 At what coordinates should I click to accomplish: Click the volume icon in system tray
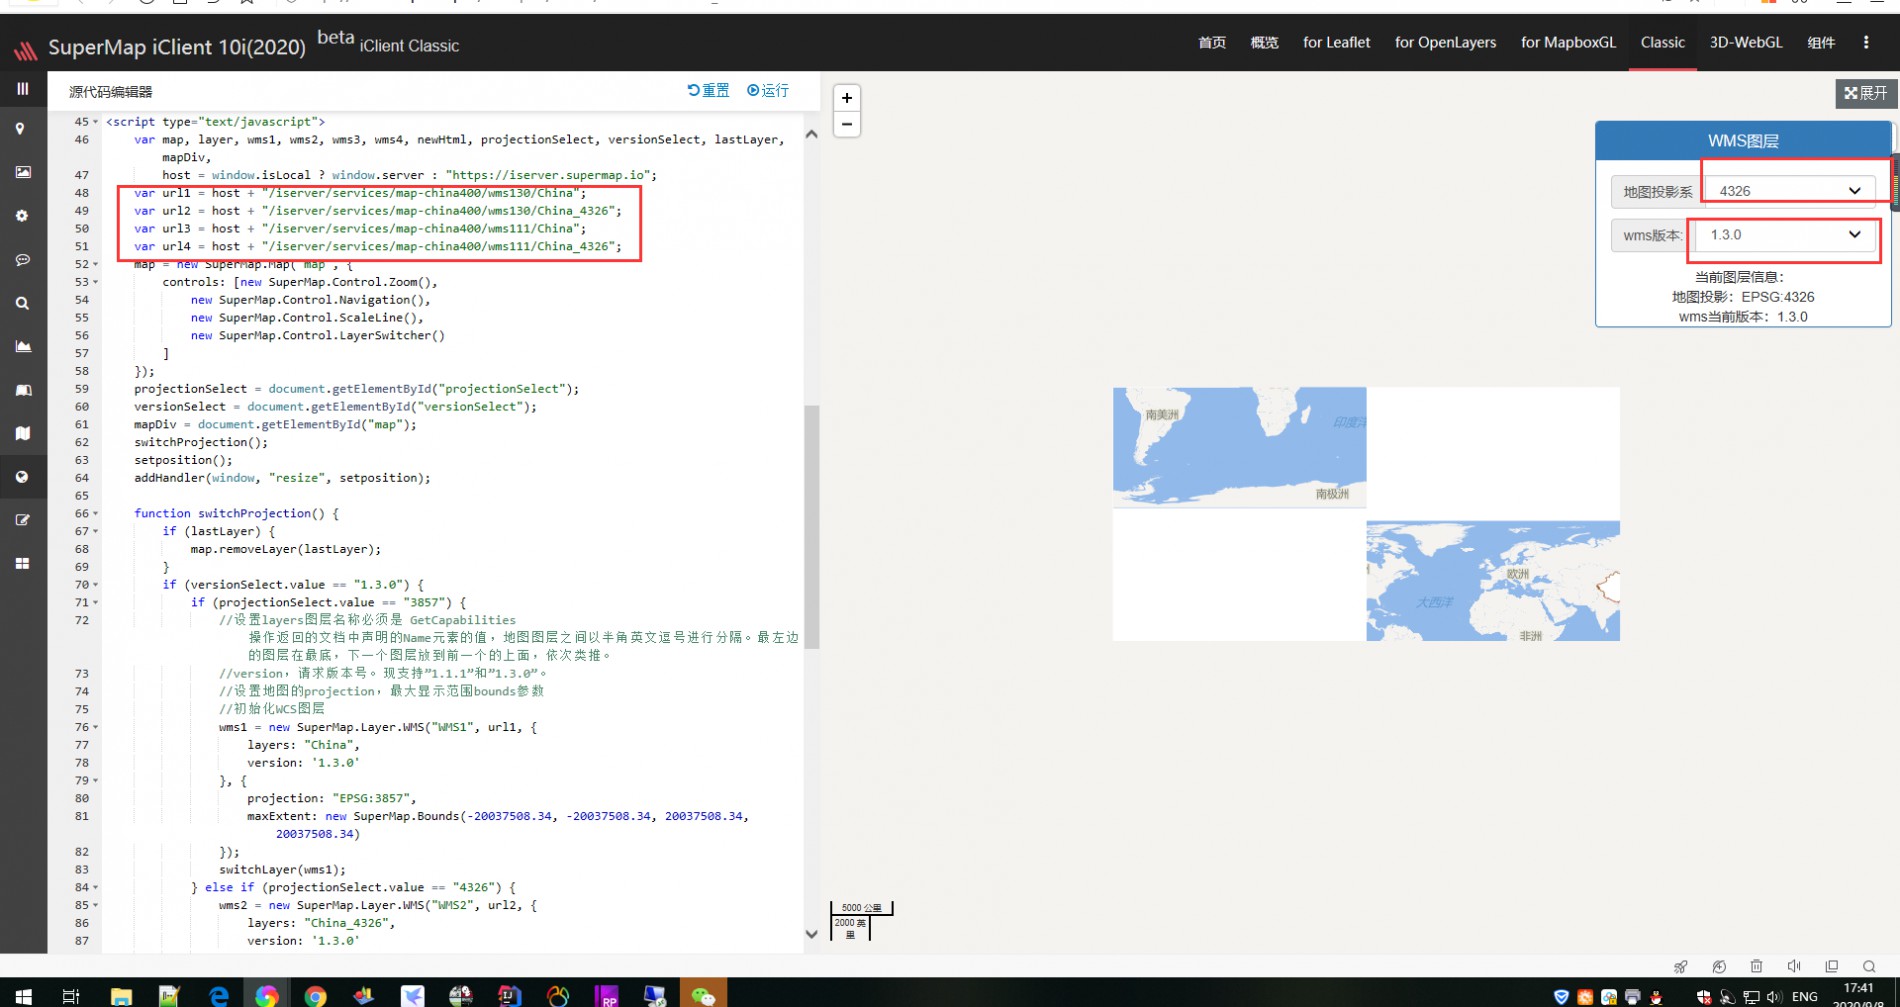1774,996
